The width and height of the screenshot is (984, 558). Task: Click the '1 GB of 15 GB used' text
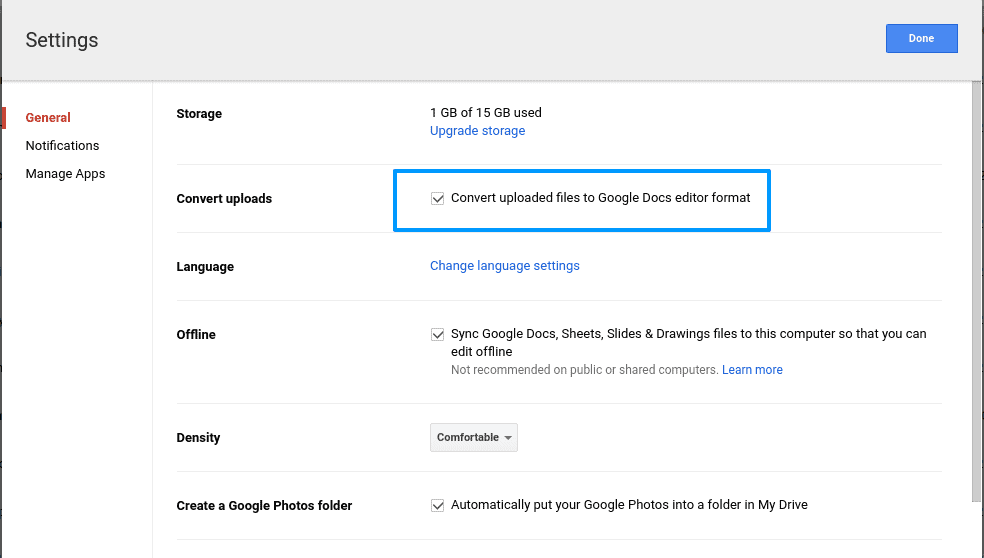pos(485,113)
